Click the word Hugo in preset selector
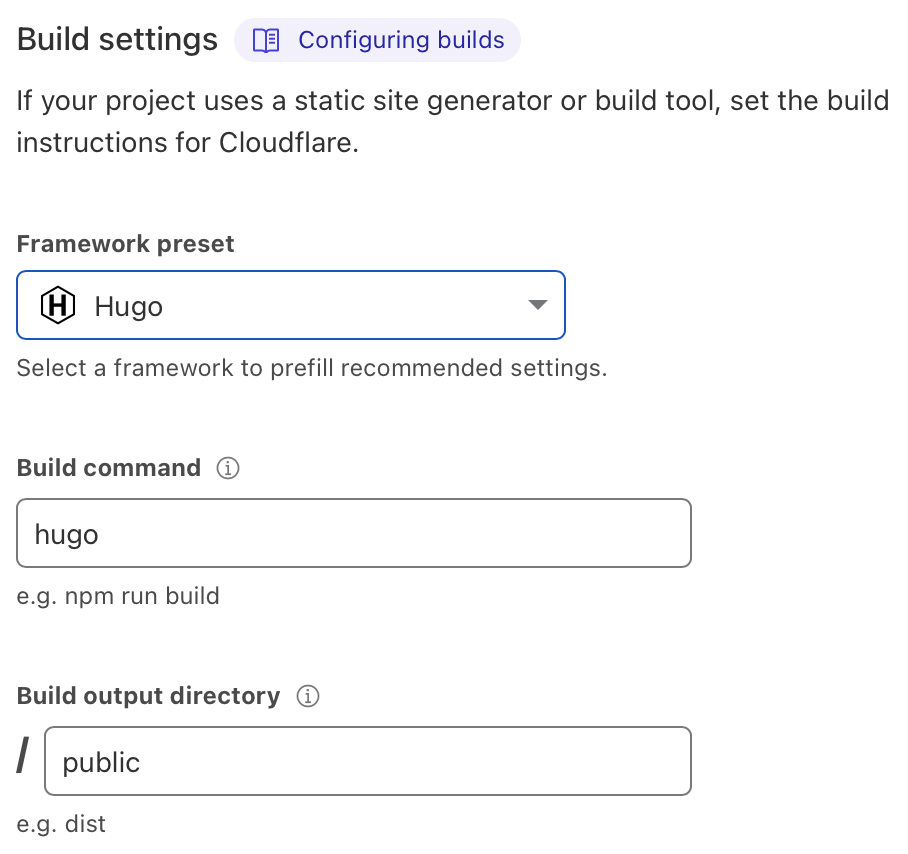Screen dimensions: 908x854 (x=129, y=306)
